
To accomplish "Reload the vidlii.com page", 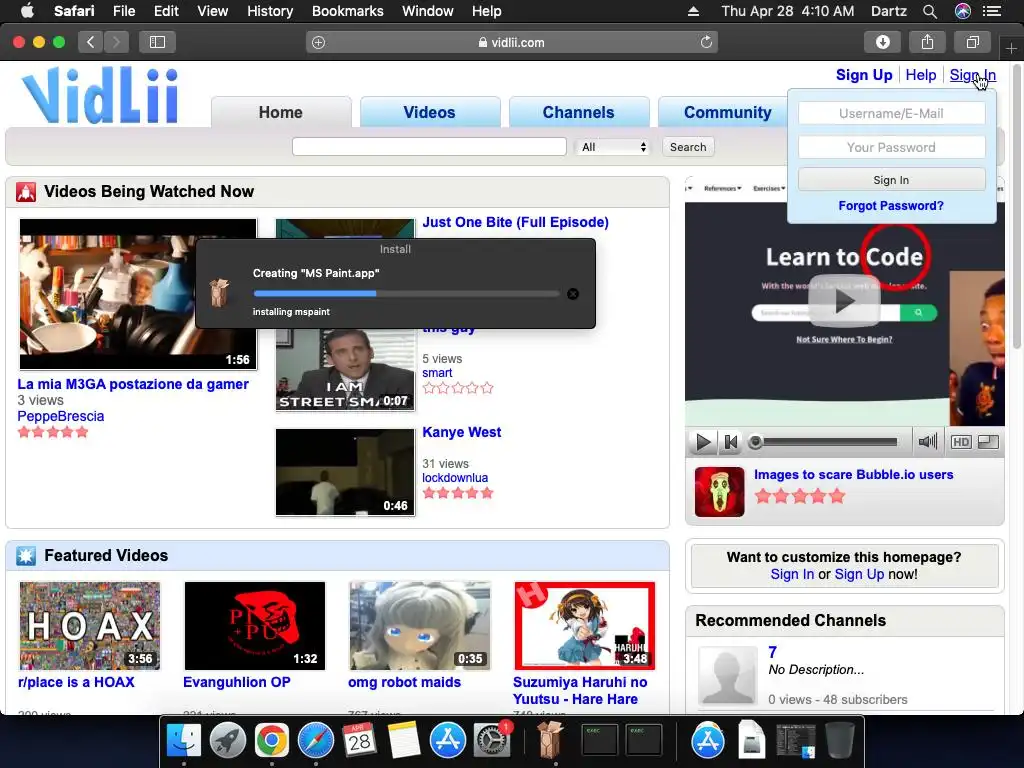I will click(706, 42).
